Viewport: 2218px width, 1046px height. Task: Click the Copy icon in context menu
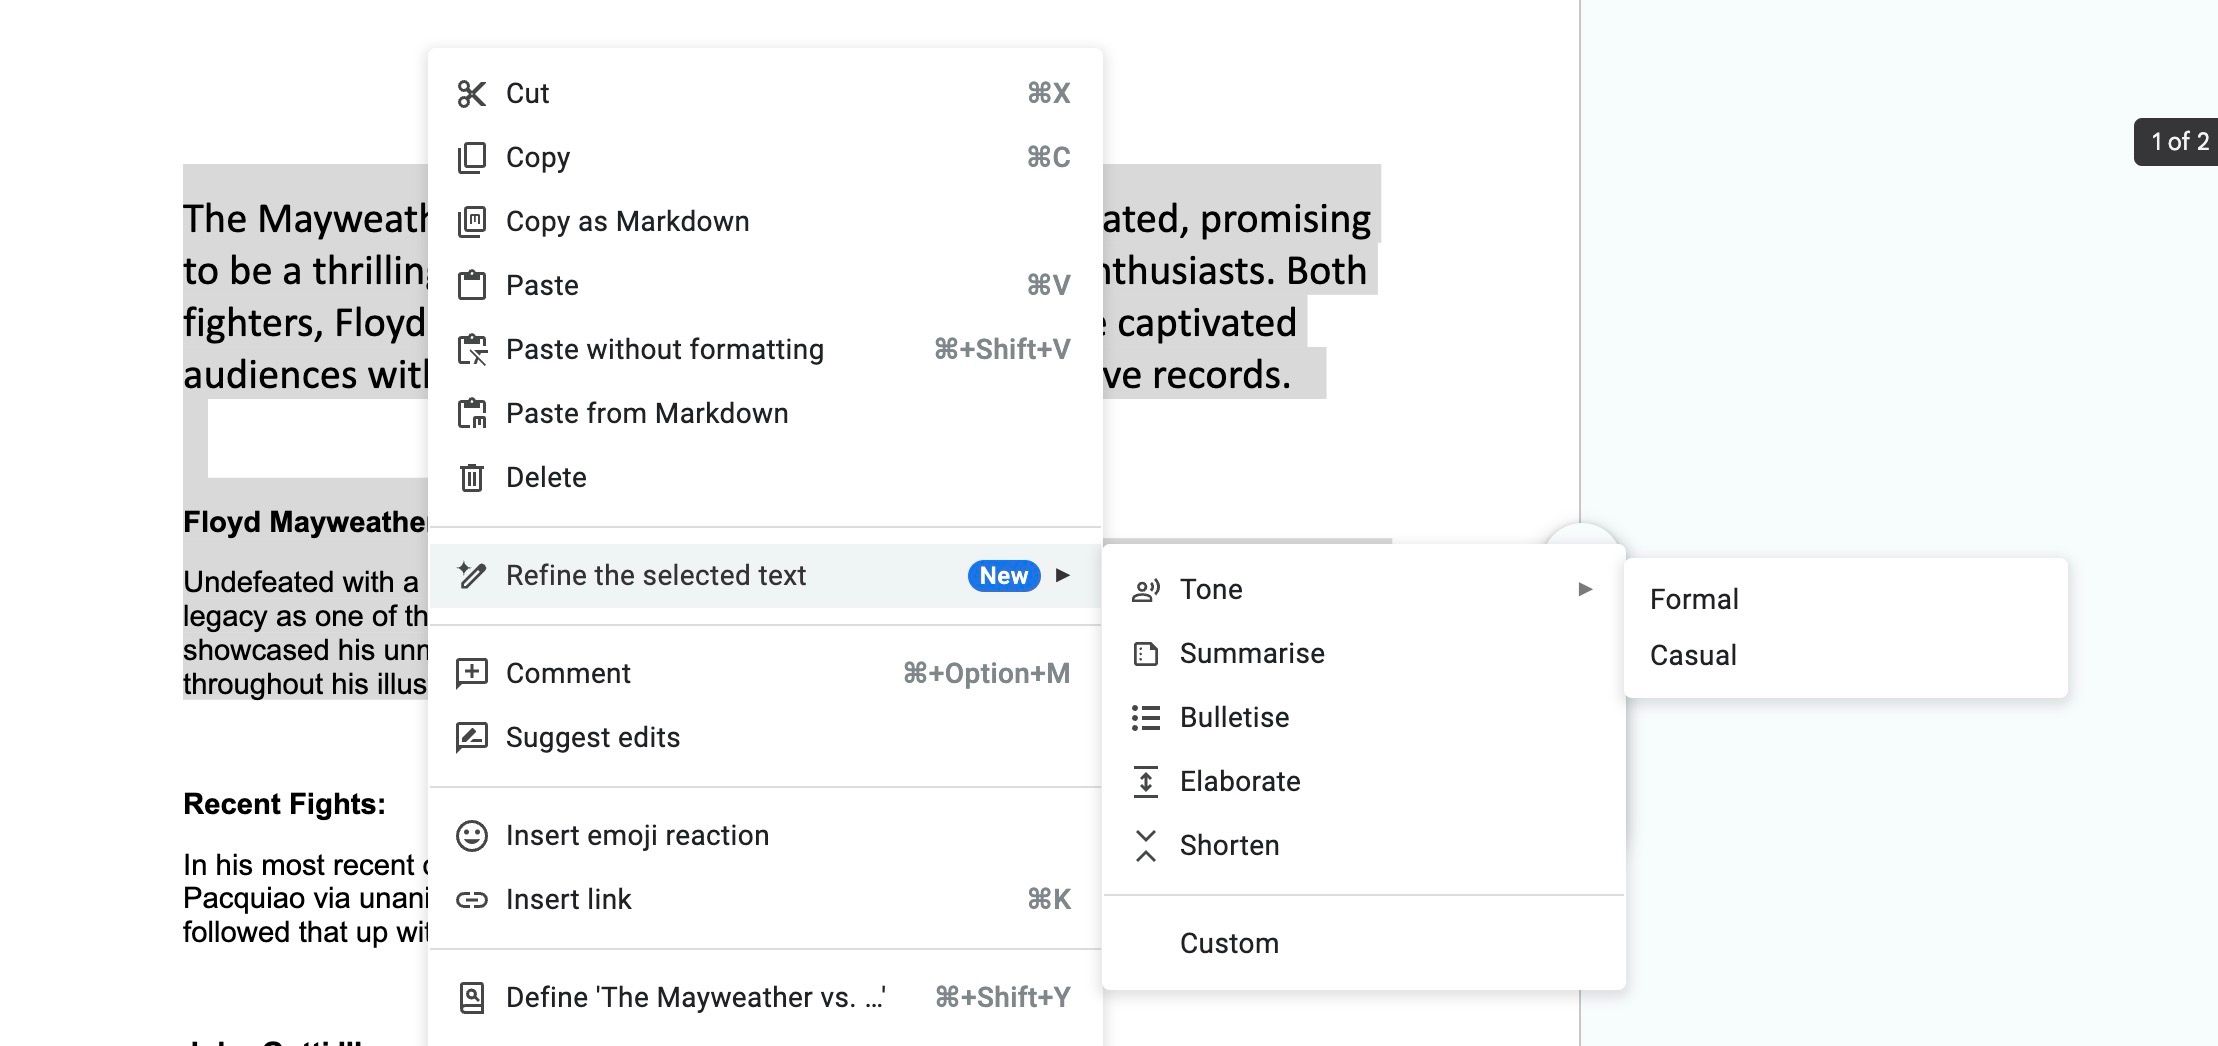coord(471,158)
